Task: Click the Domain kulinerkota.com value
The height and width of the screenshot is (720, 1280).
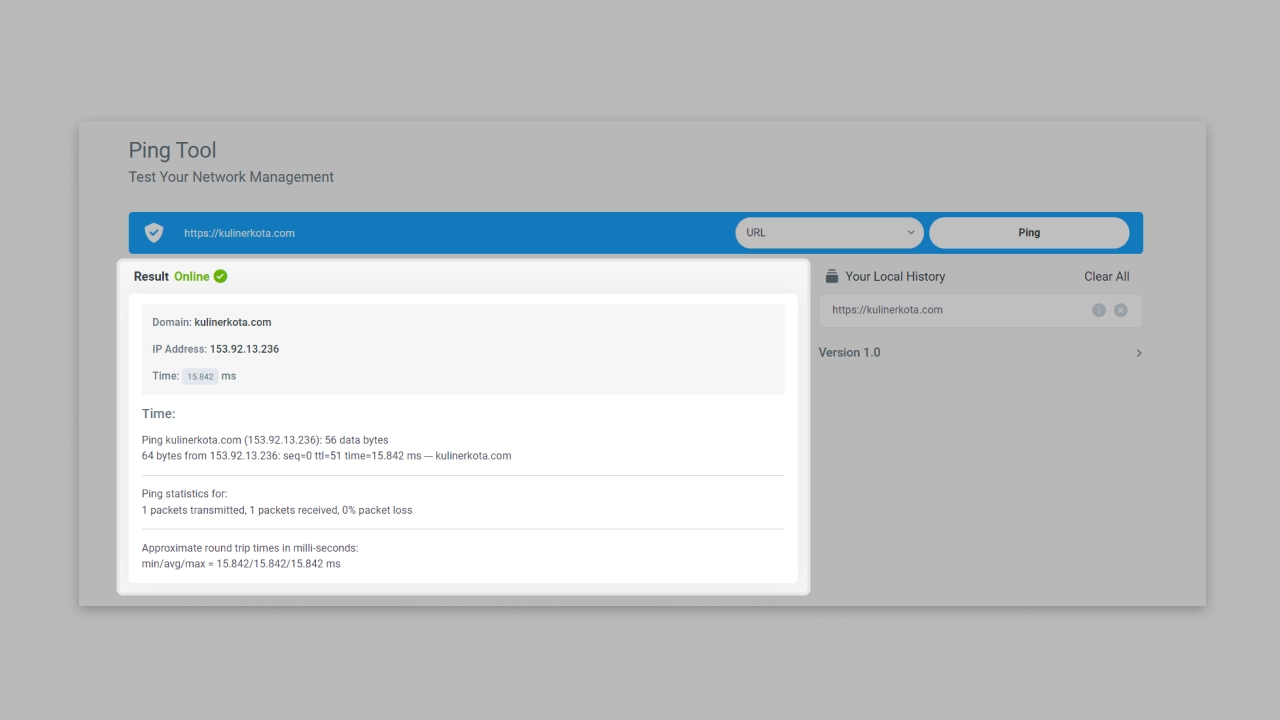Action: 233,322
